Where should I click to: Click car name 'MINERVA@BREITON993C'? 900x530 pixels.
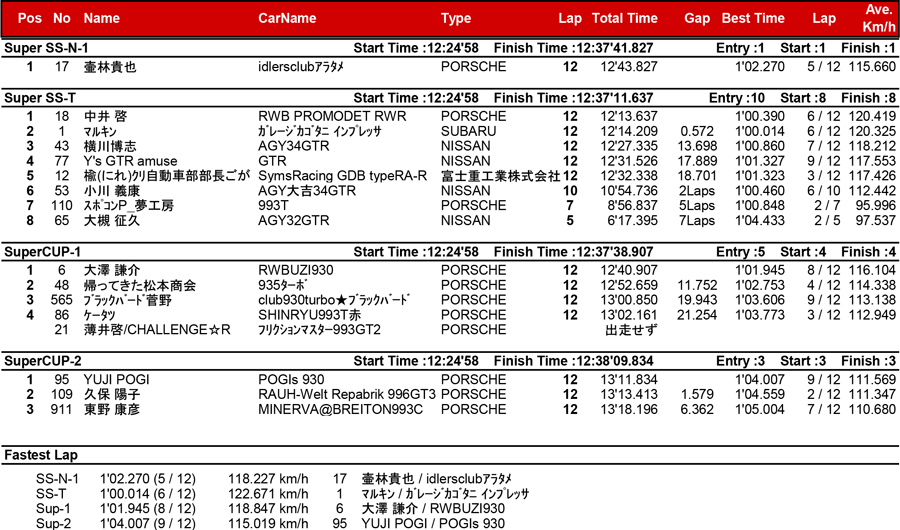point(340,410)
